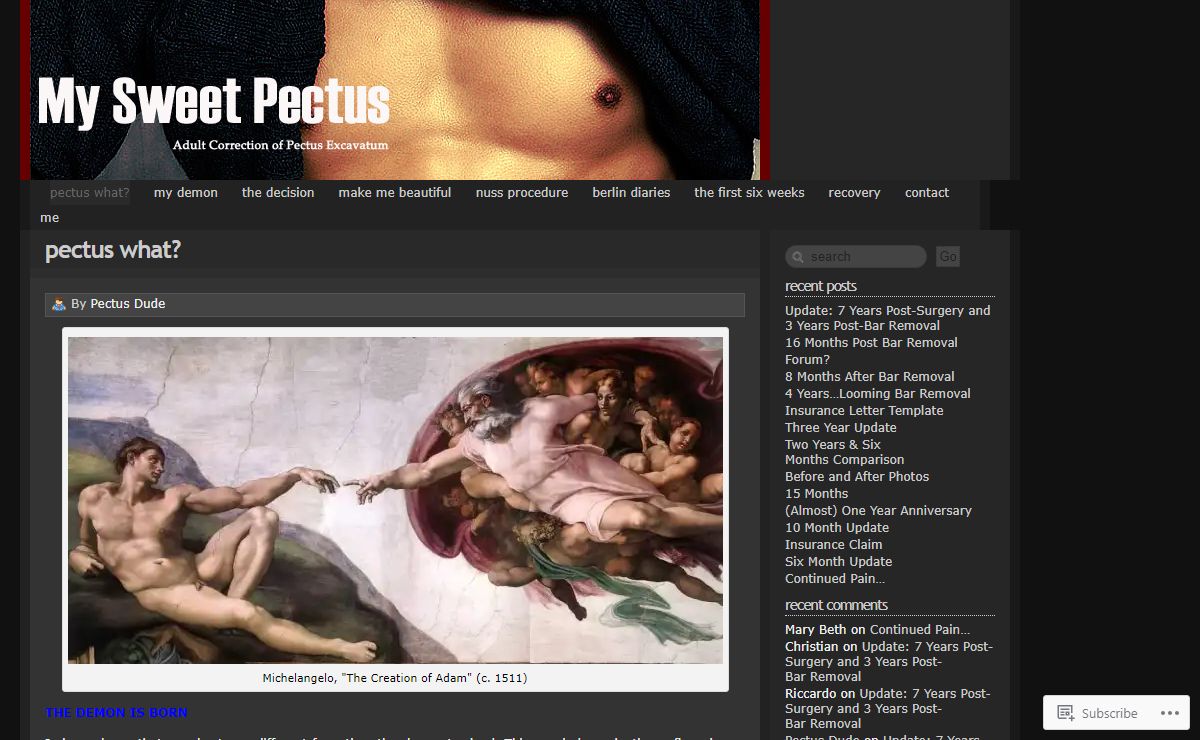Click the 'pectus what?' page heading
The image size is (1200, 740).
[x=113, y=250]
